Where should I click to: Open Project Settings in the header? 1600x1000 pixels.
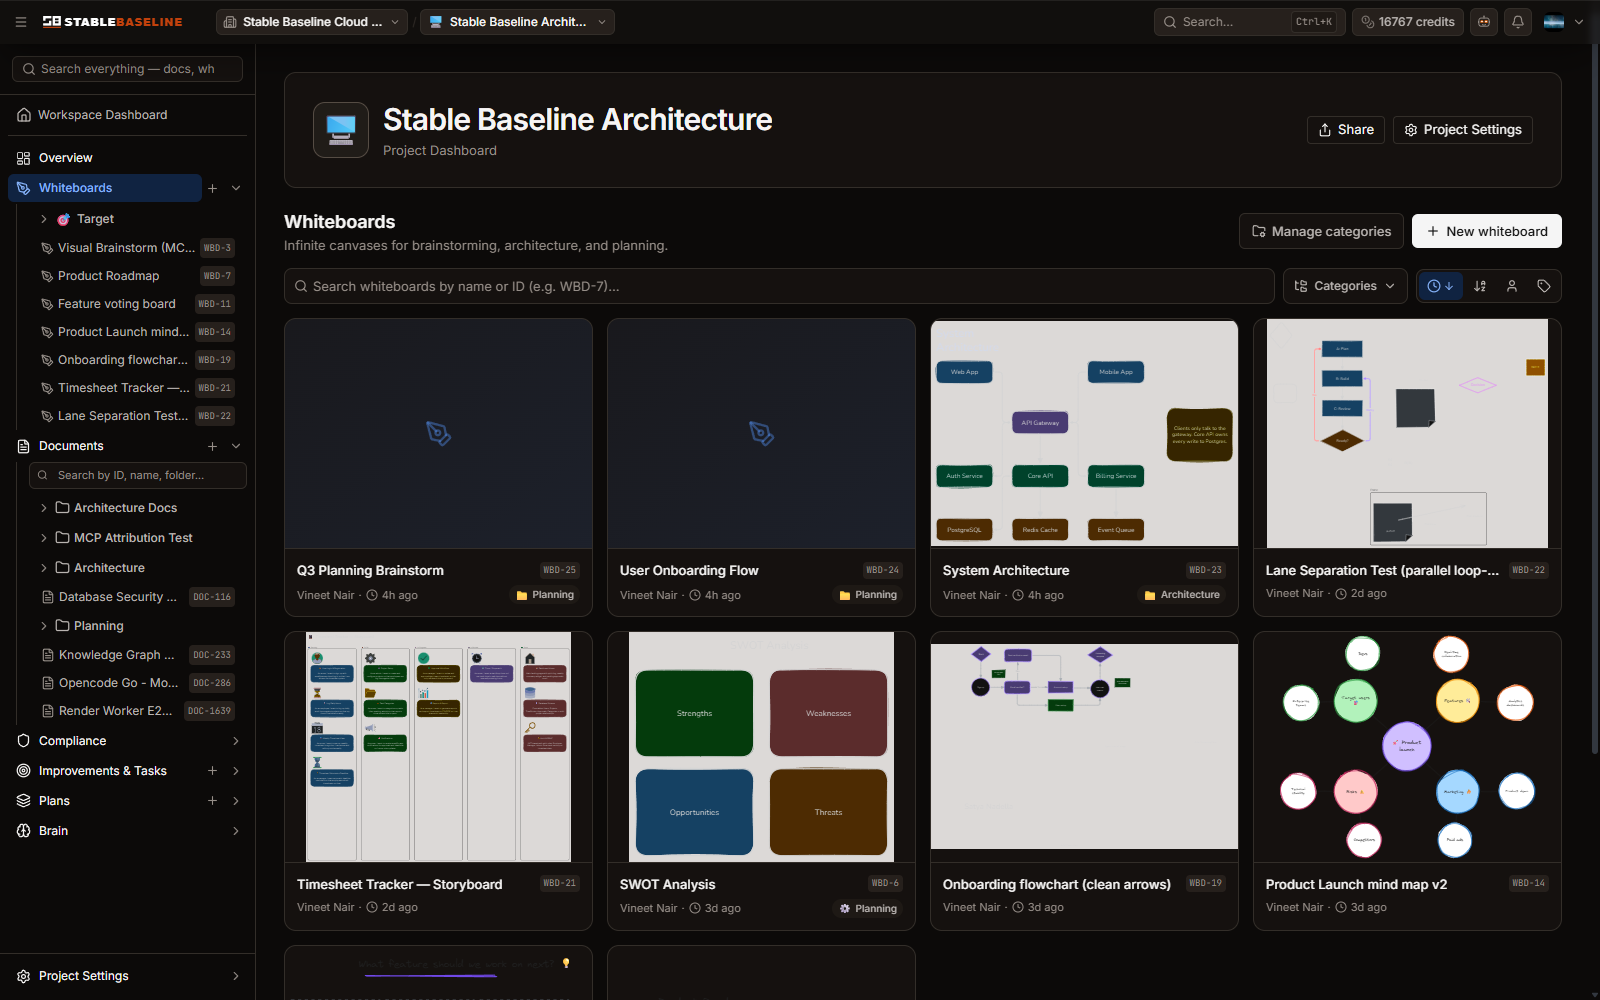pos(1463,130)
